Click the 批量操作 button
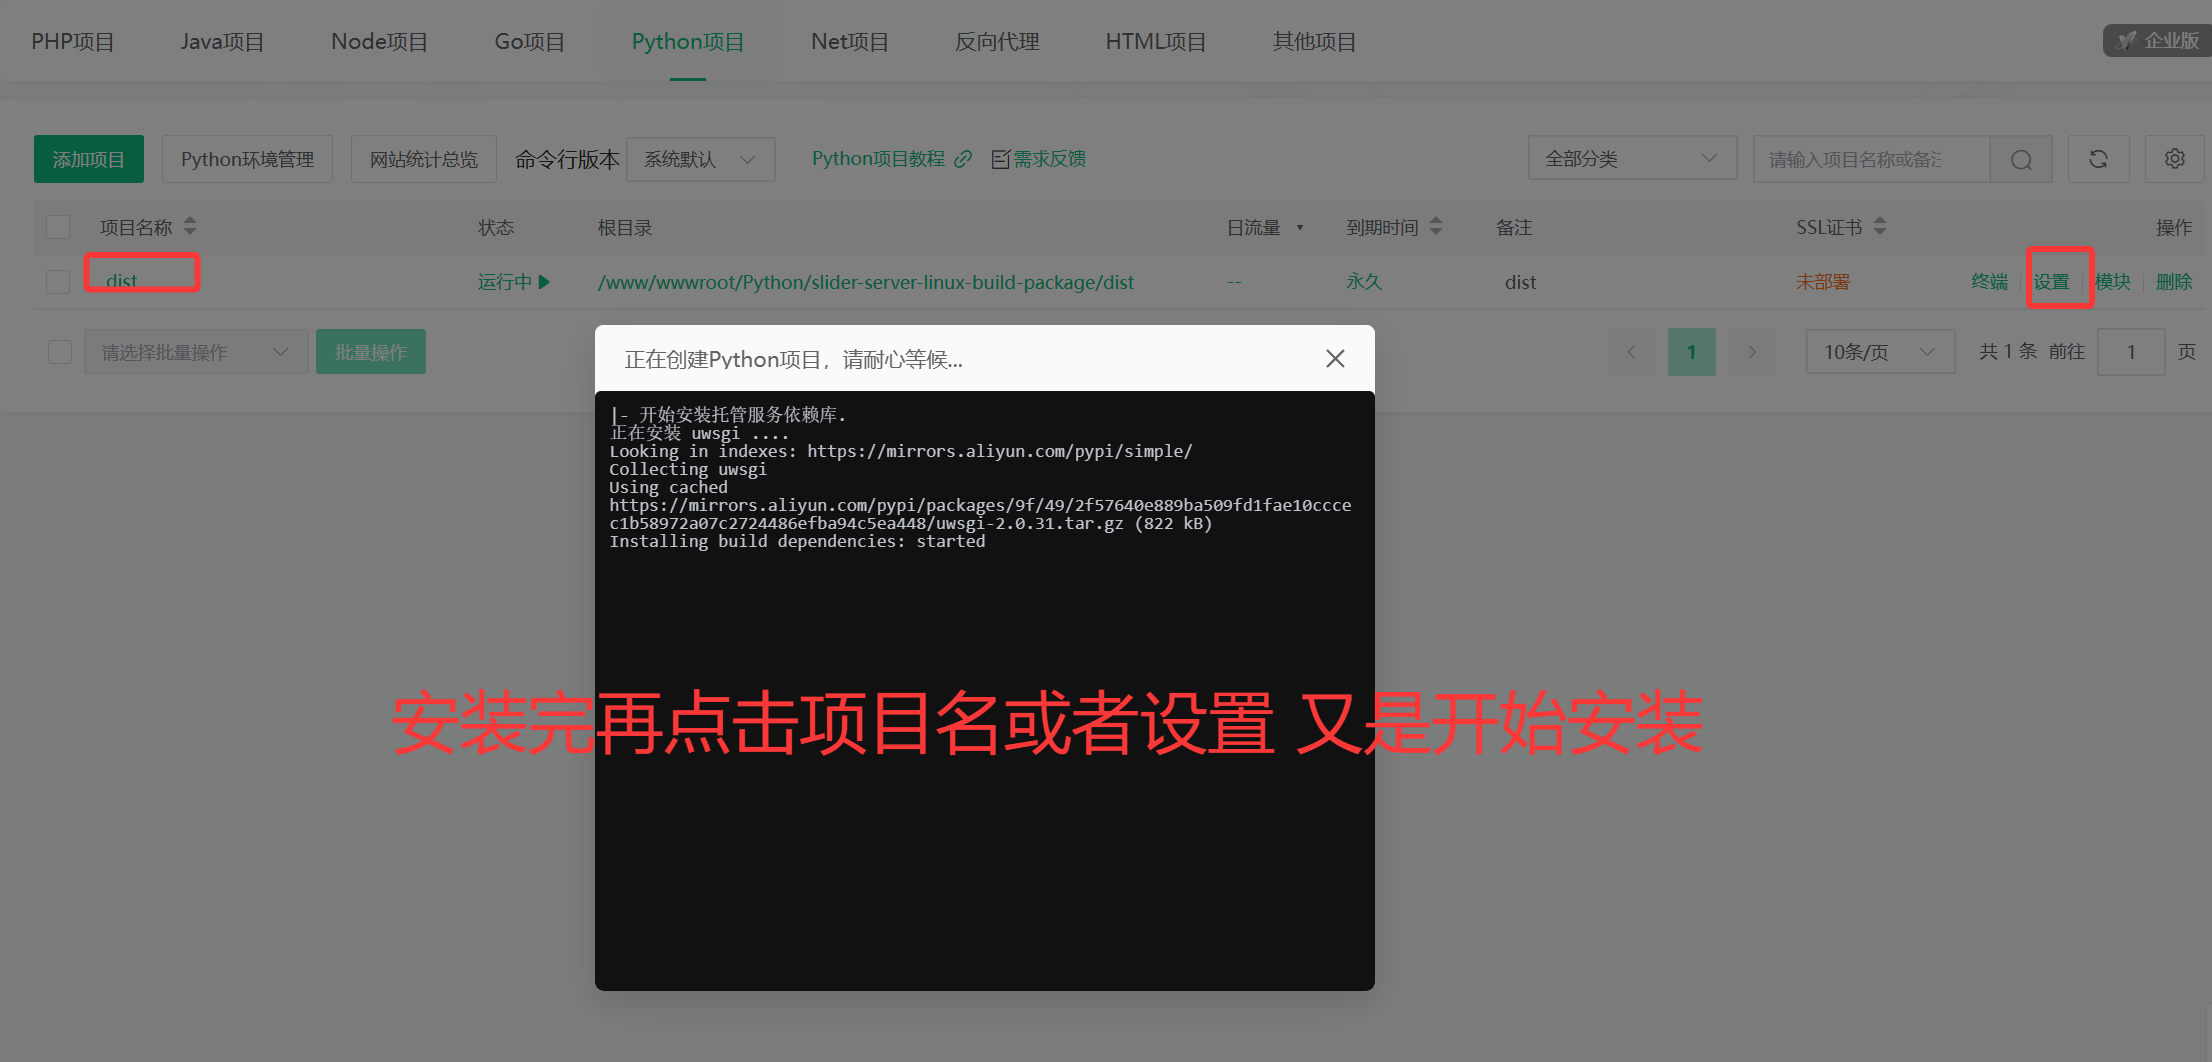Screen dimensions: 2212x1062 [371, 352]
